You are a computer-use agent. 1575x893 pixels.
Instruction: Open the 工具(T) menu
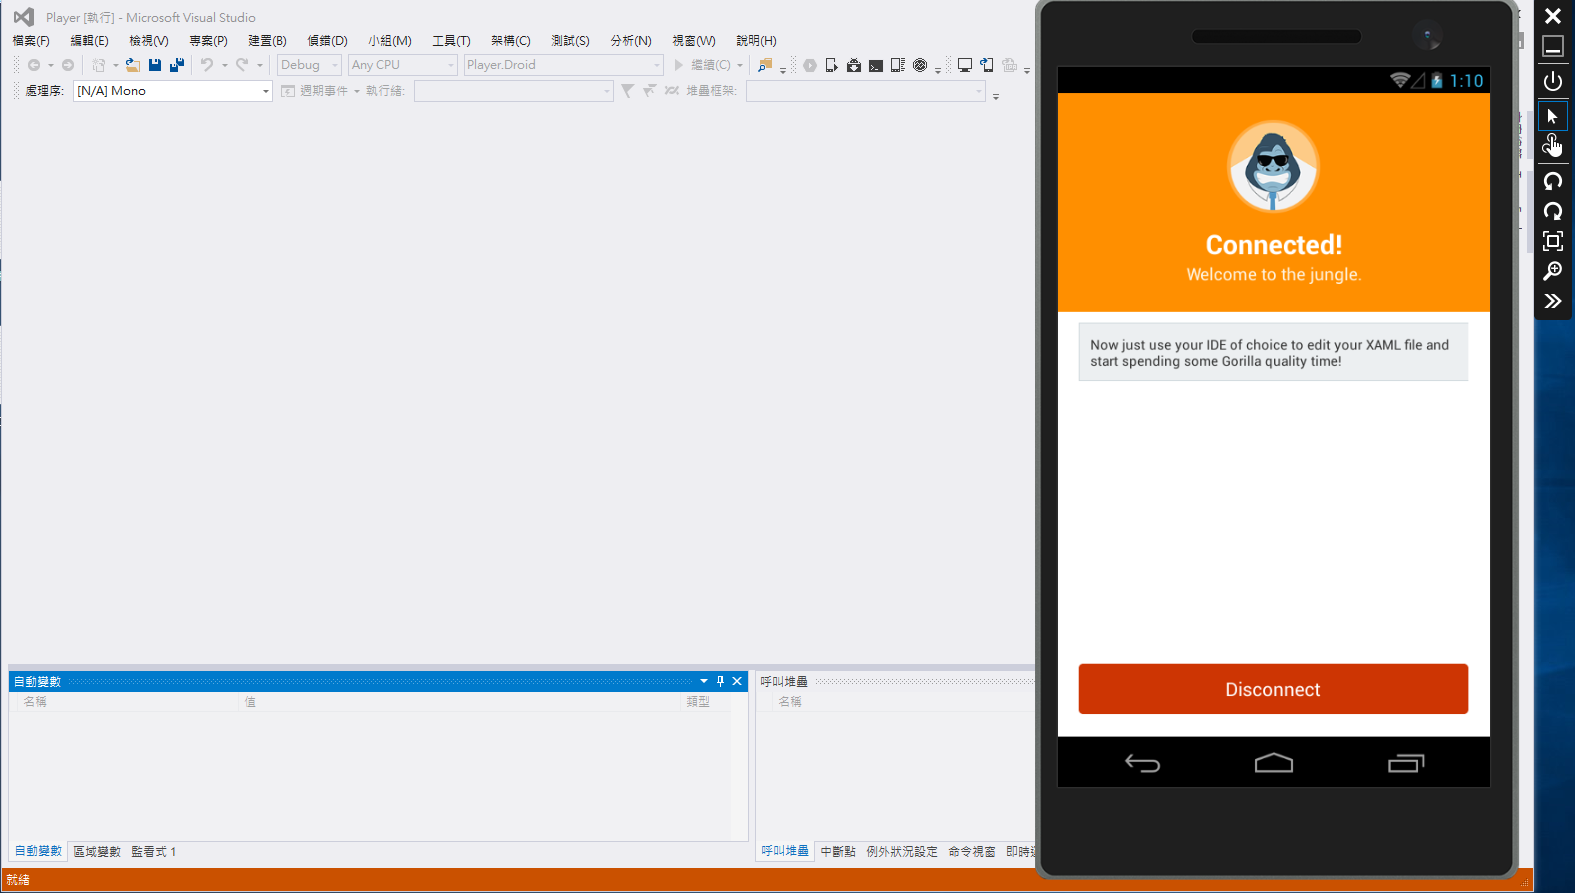pos(451,41)
